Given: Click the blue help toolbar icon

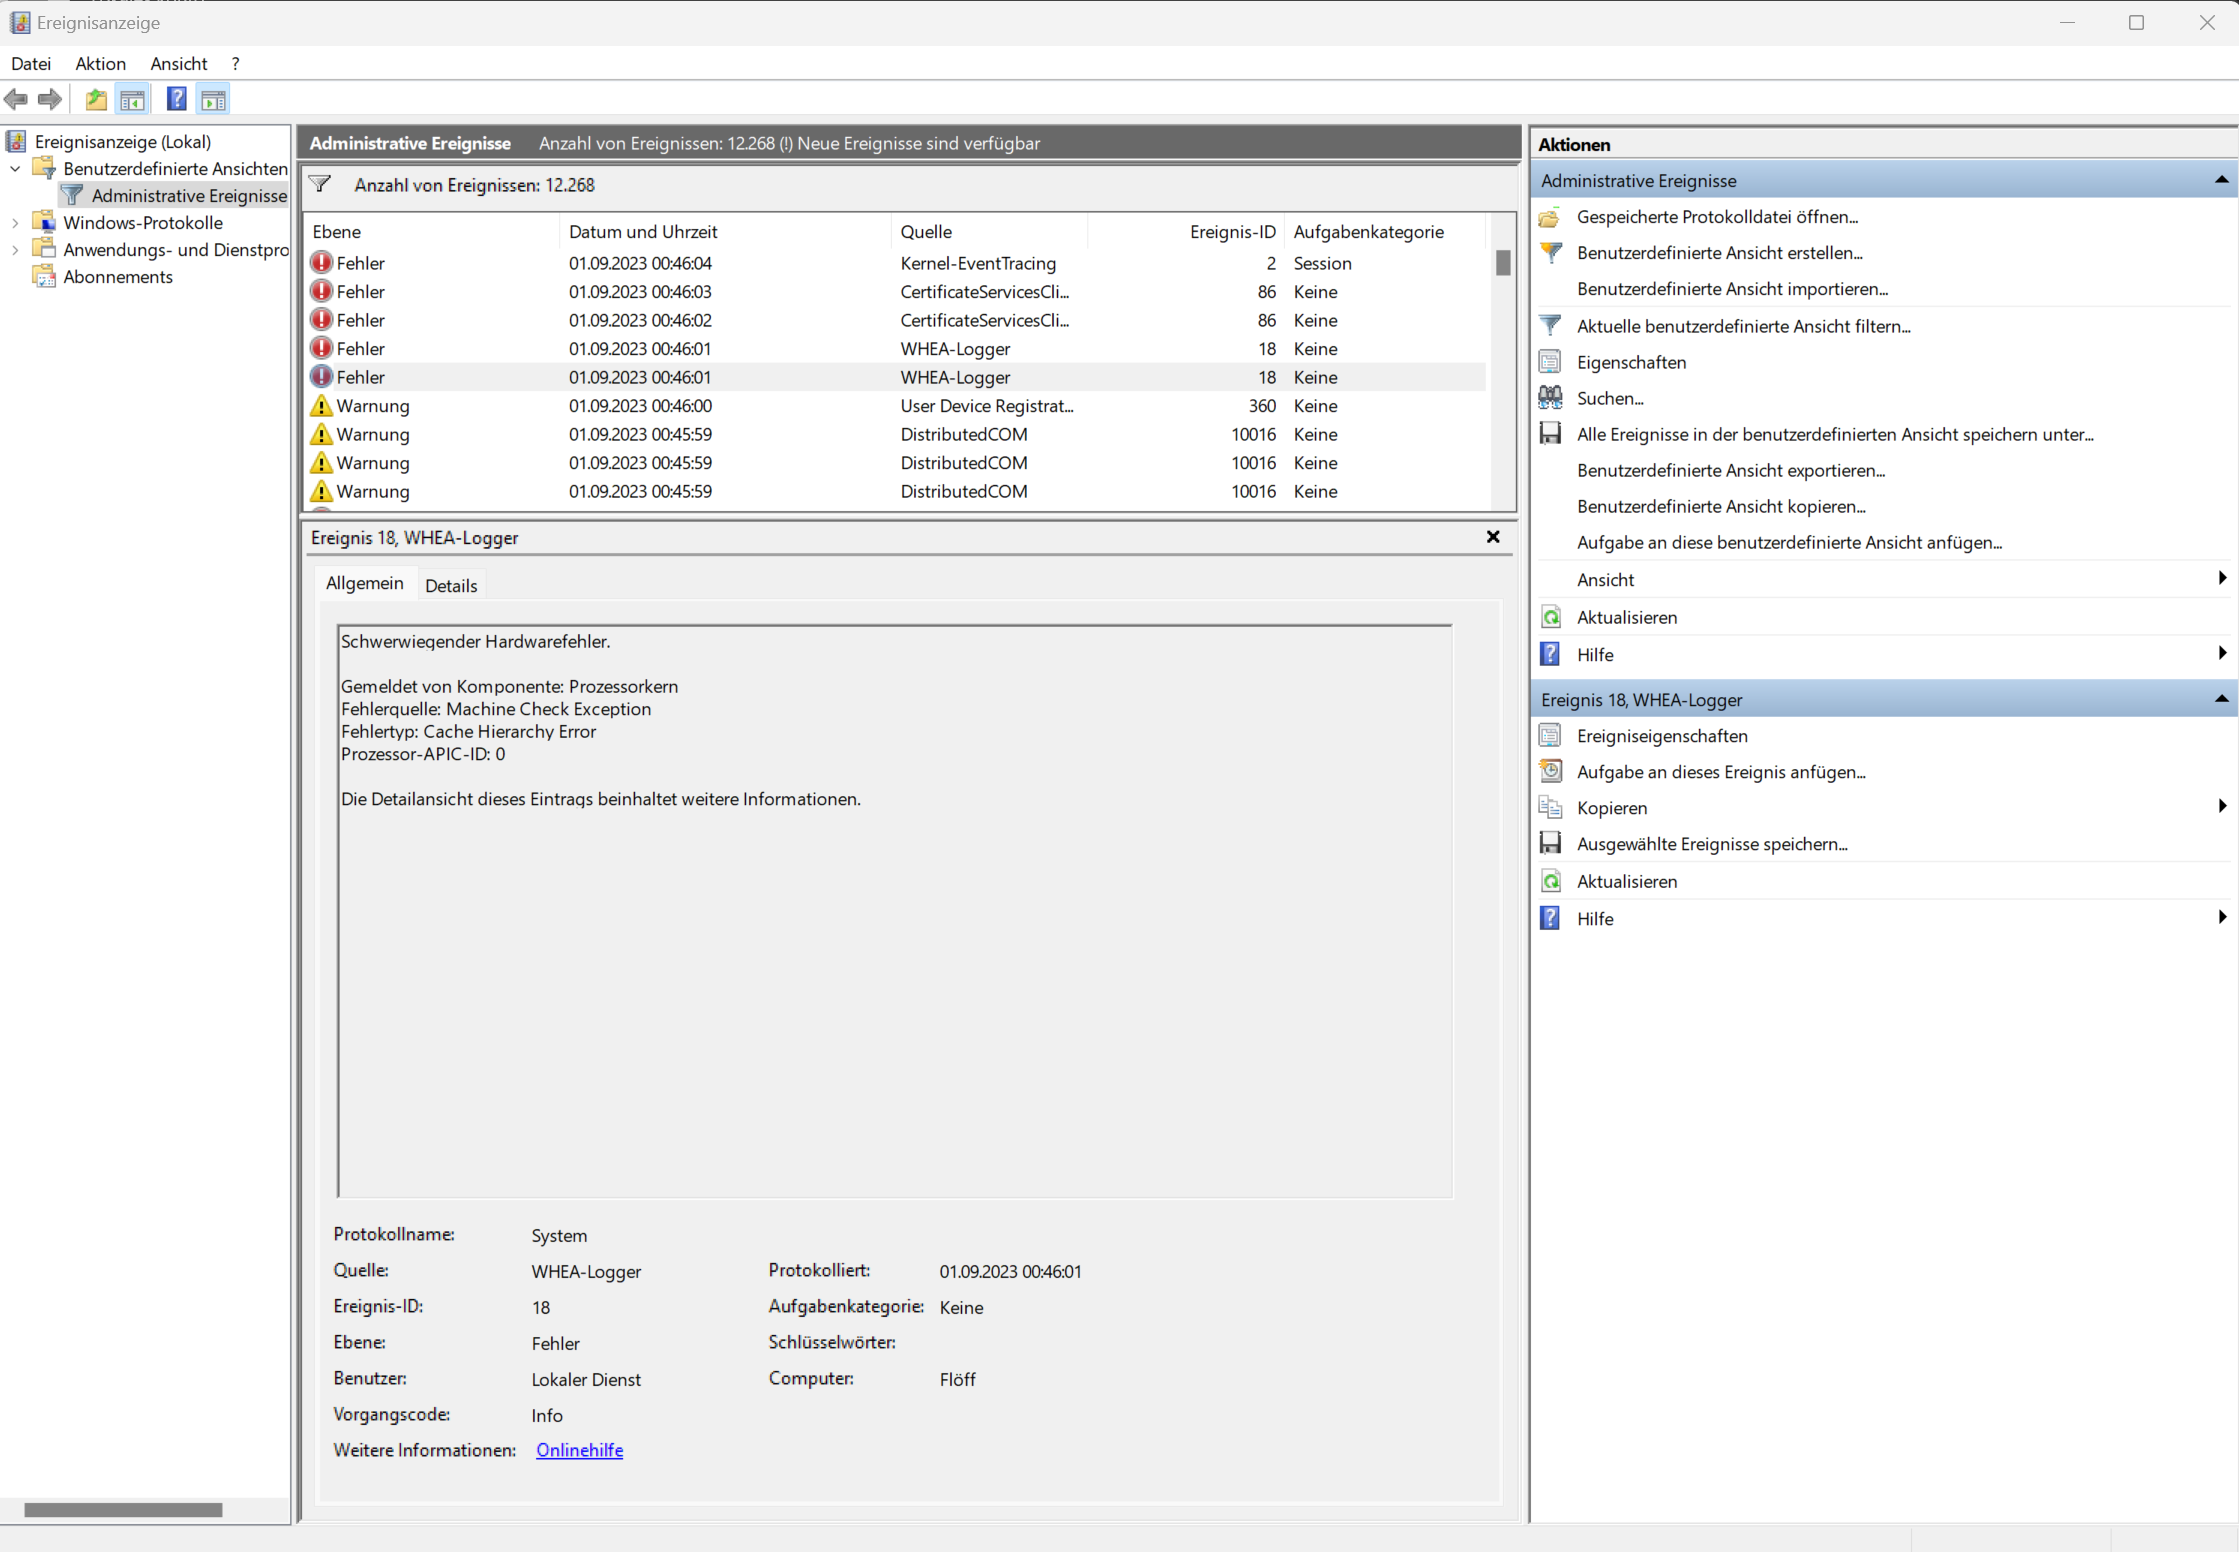Looking at the screenshot, I should [176, 99].
